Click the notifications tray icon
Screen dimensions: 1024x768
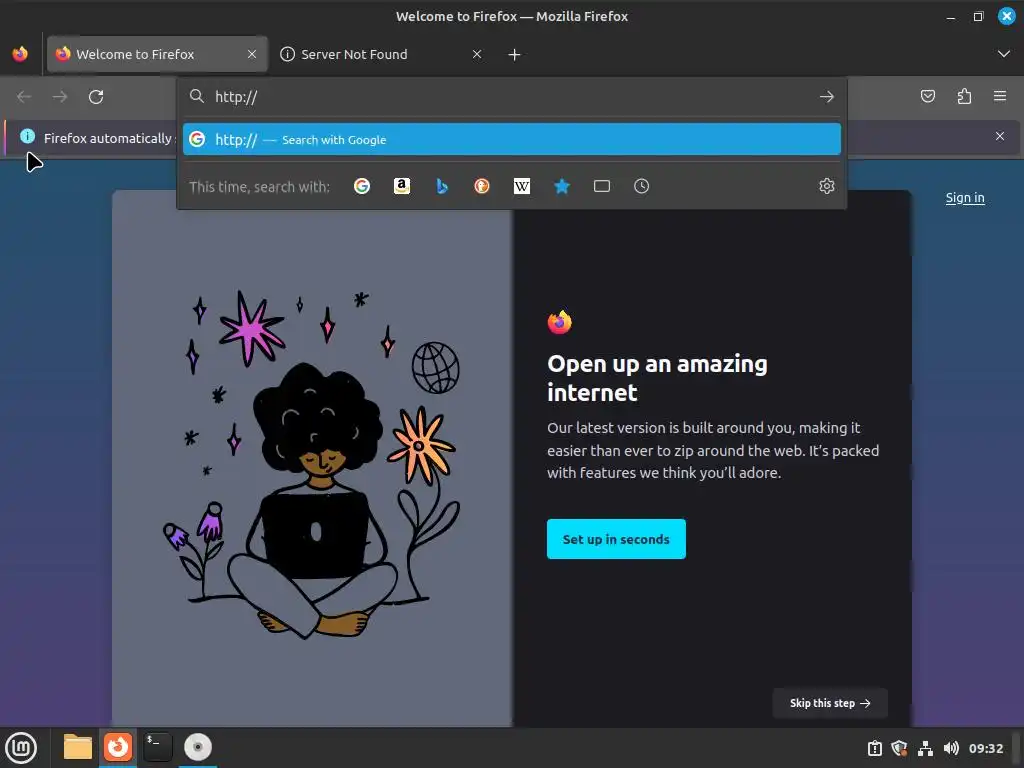pyautogui.click(x=874, y=748)
